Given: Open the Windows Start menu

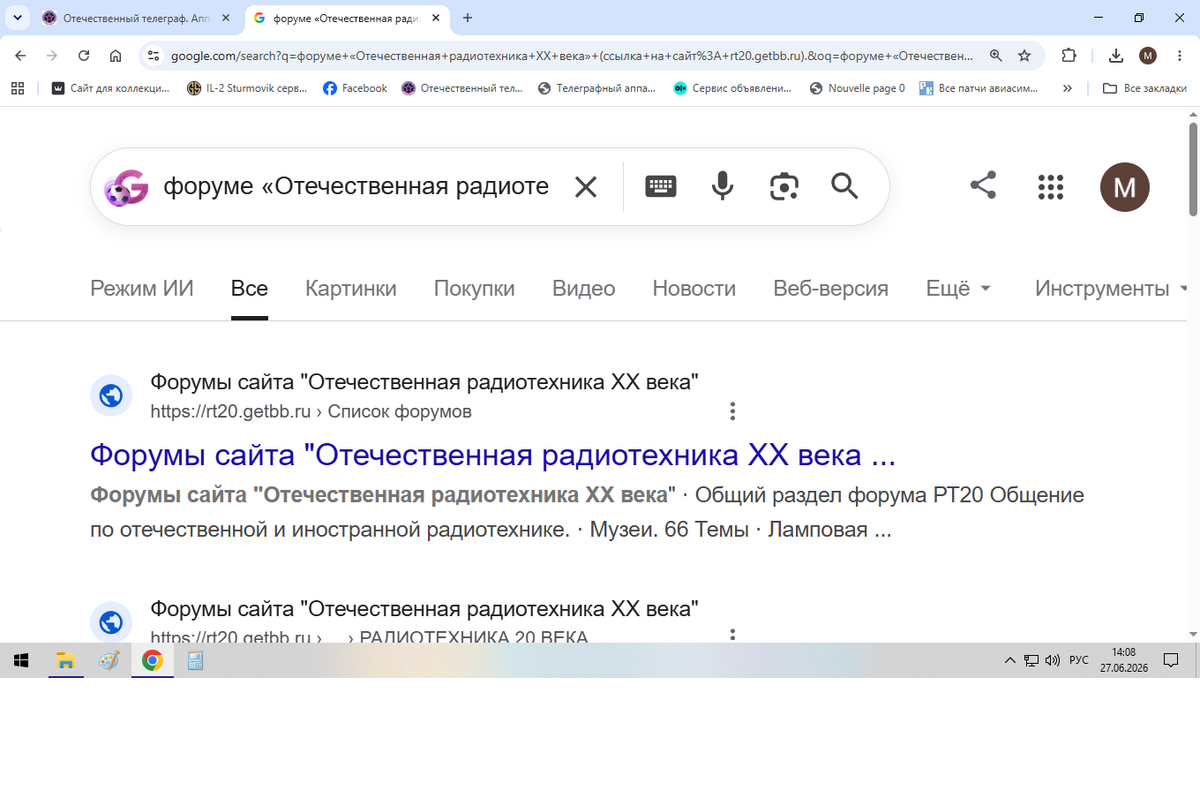Looking at the screenshot, I should tap(22, 660).
